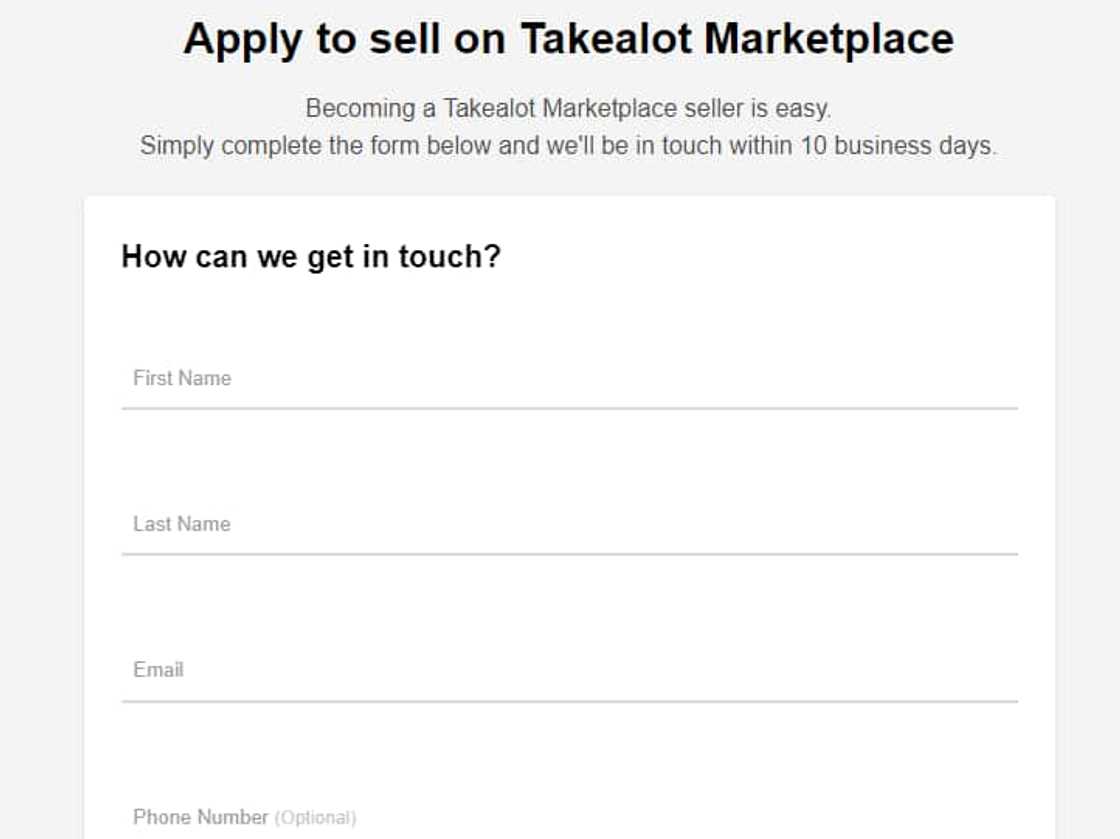Click 'Becoming a Takealot Marketplace seller is easy' text

568,108
